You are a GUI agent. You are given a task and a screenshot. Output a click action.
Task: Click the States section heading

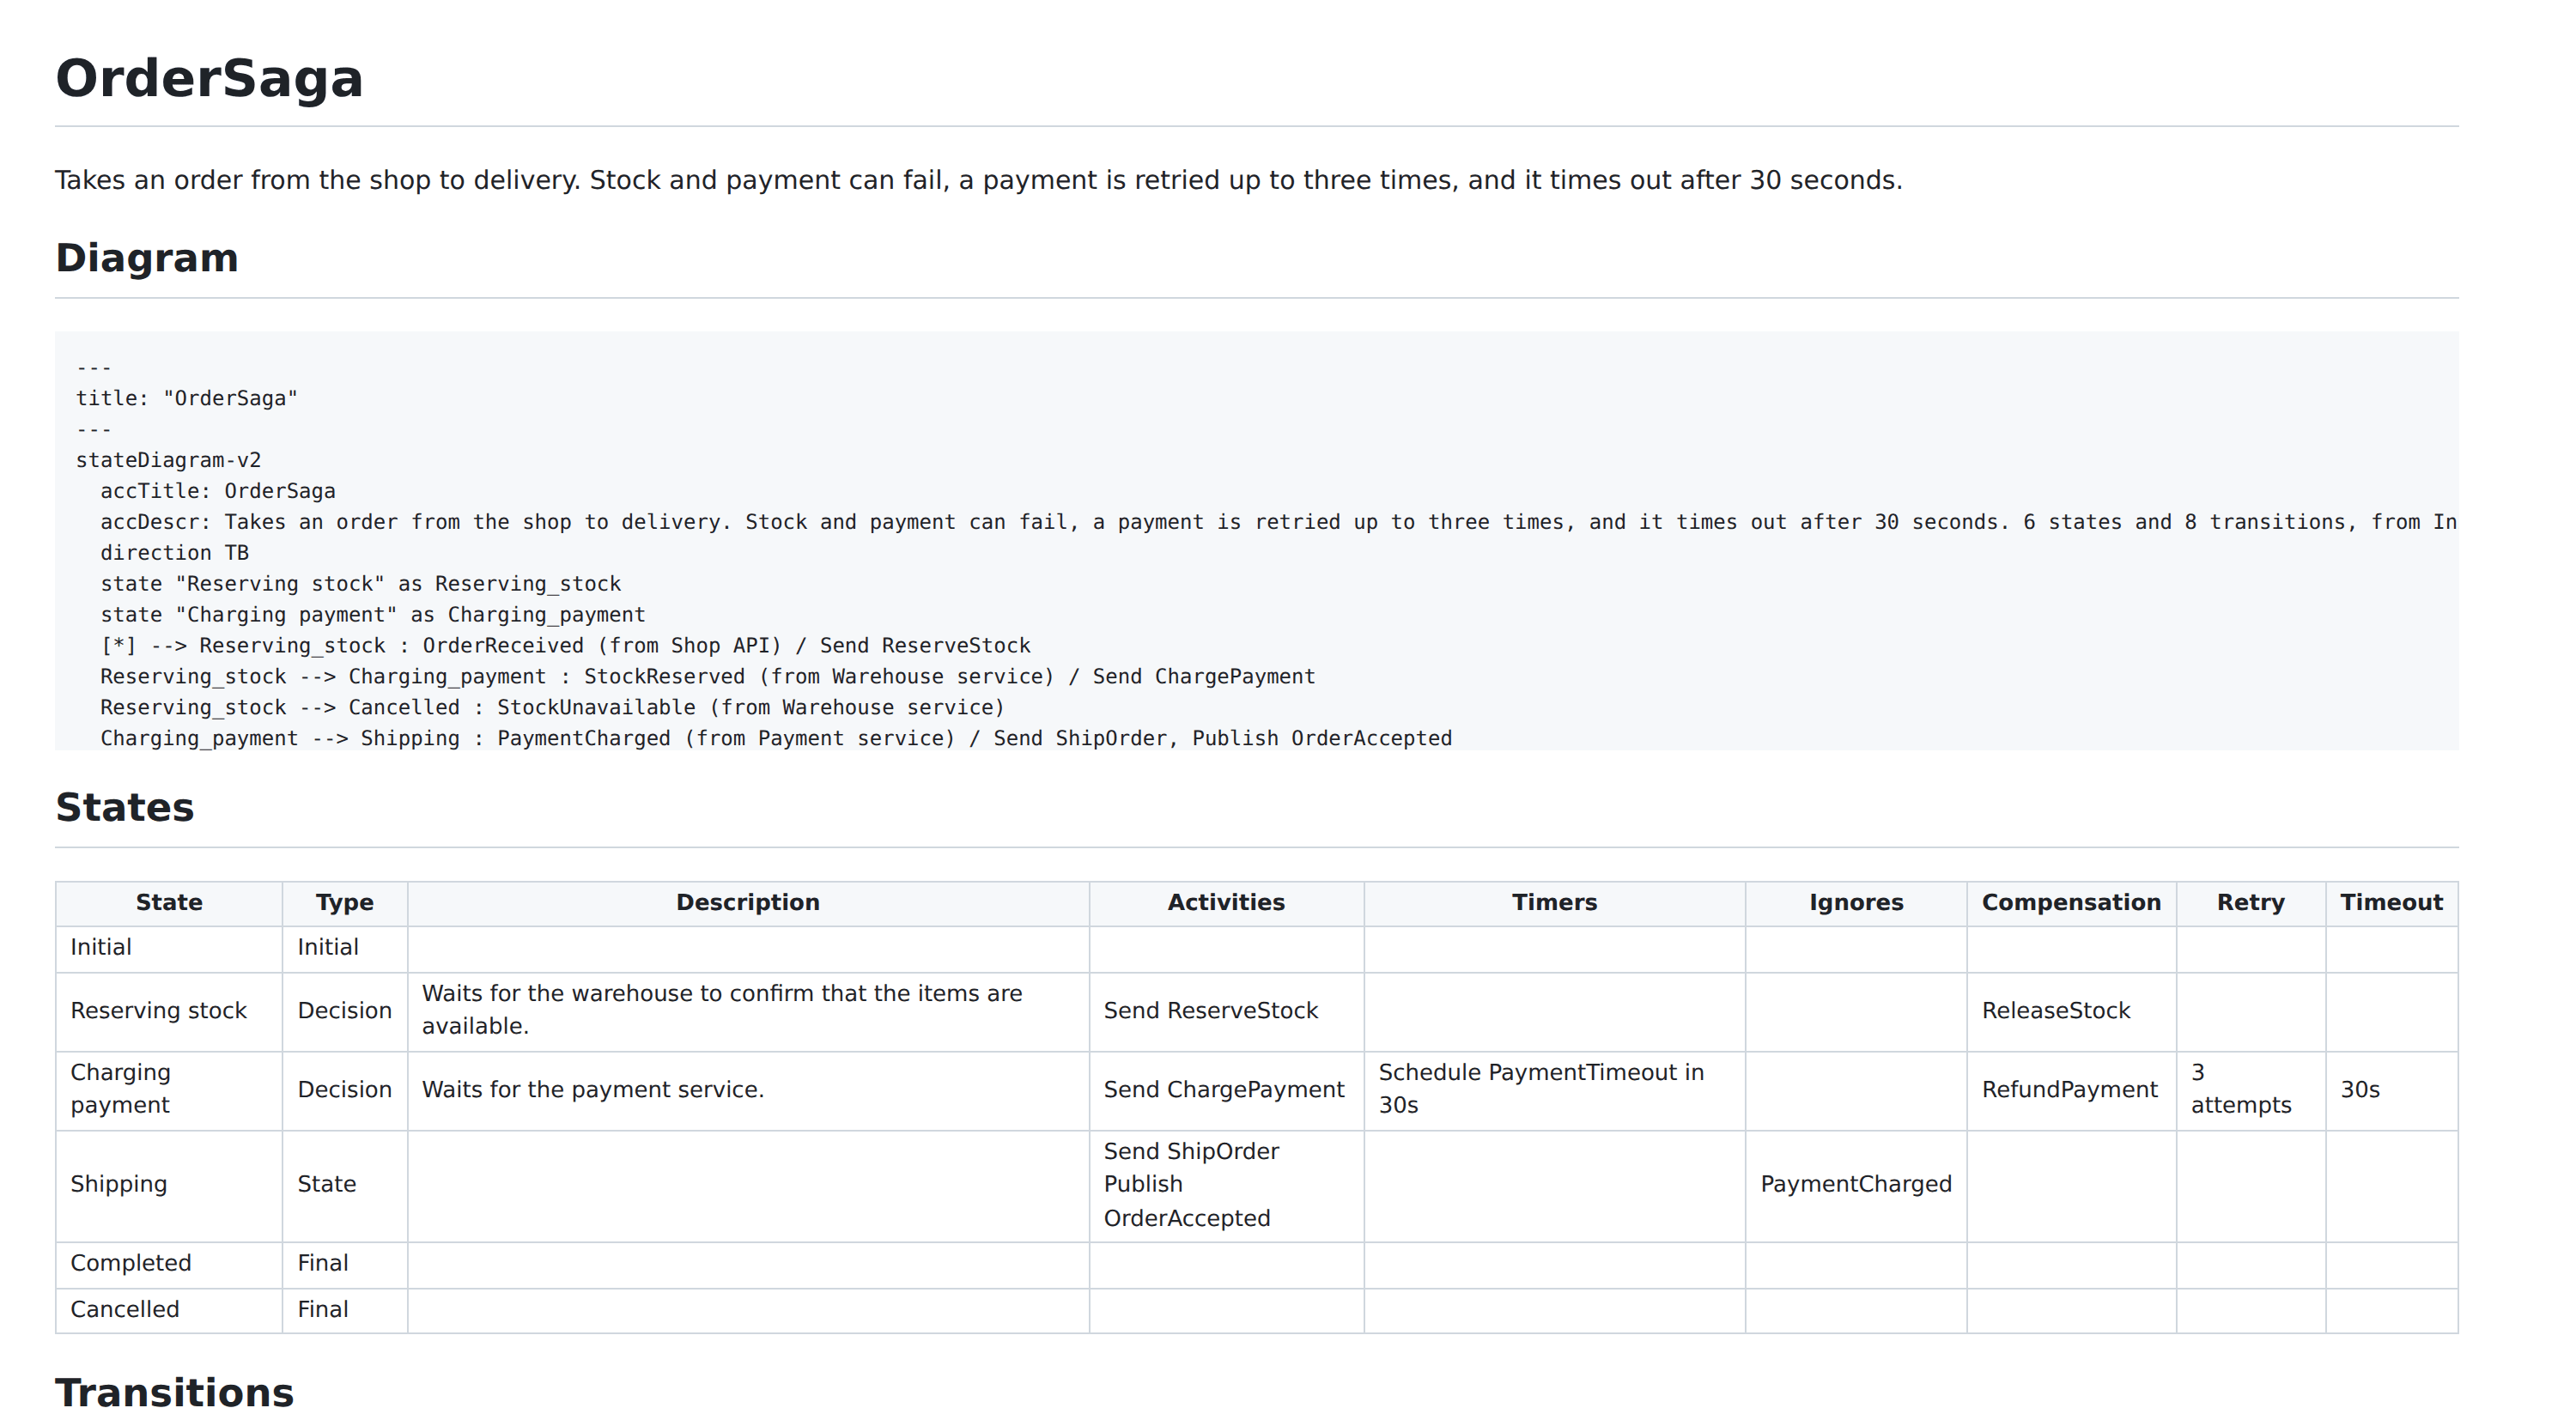click(x=125, y=807)
